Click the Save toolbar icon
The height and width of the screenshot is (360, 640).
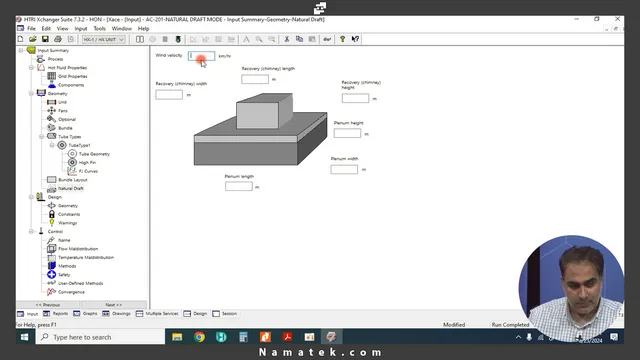click(45, 39)
